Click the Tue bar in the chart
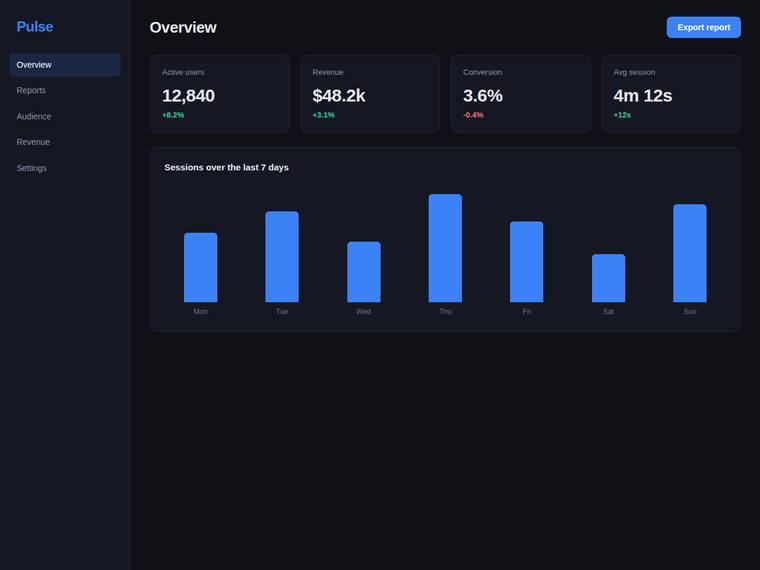This screenshot has width=760, height=570. tap(282, 257)
